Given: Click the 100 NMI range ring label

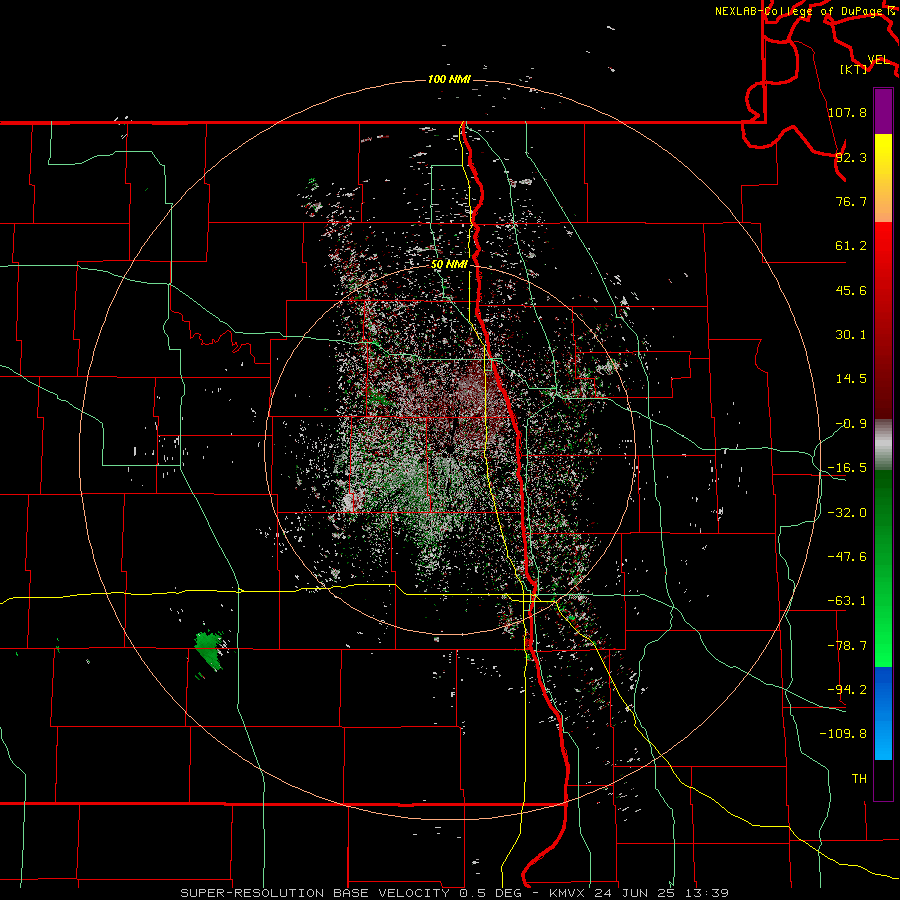Looking at the screenshot, I should point(449,79).
